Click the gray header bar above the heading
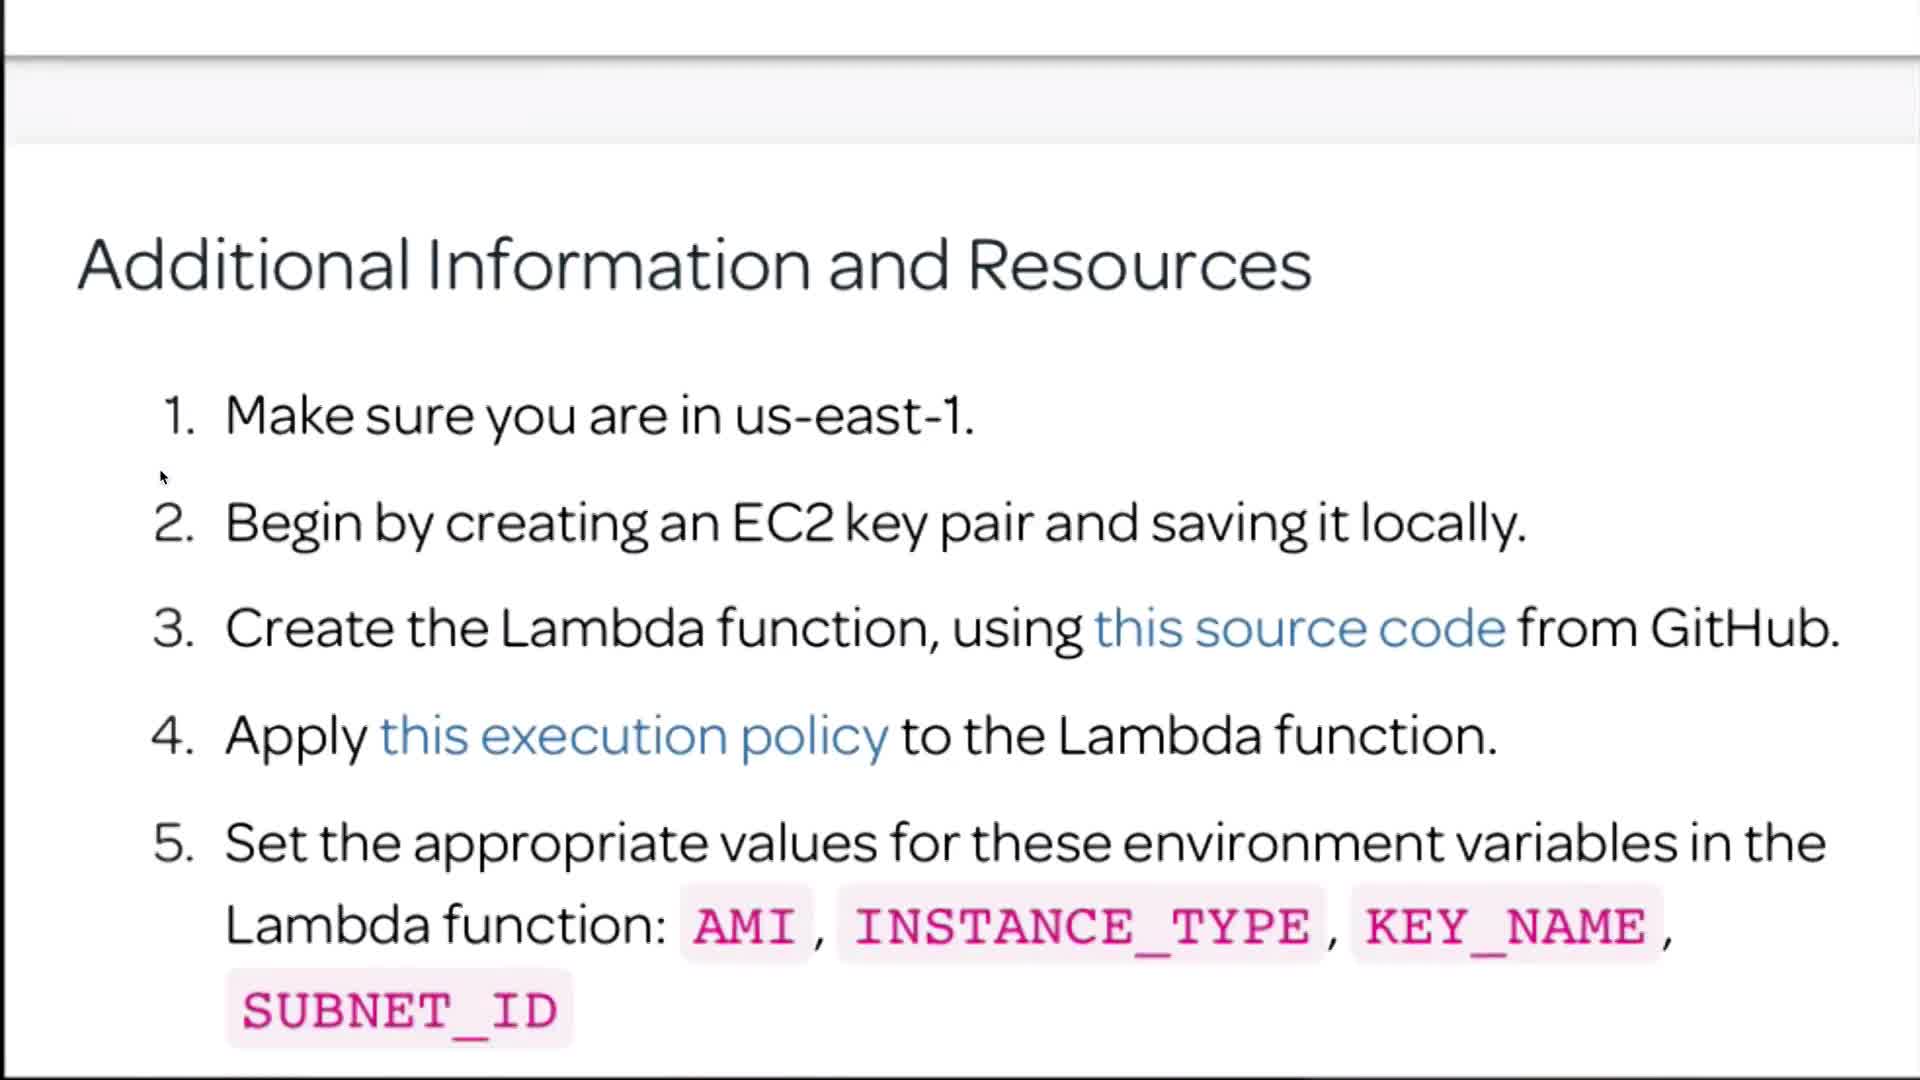The image size is (1920, 1080). (960, 102)
